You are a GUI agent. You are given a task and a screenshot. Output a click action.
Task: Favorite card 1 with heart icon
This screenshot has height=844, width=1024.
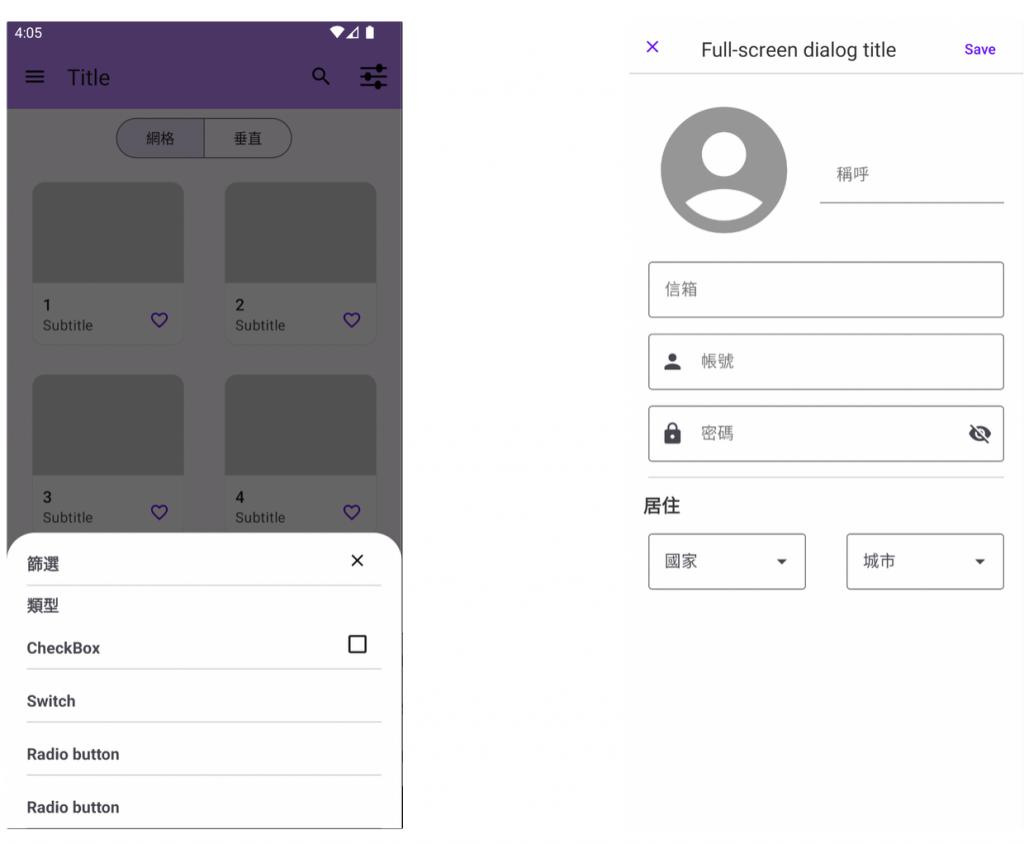[x=159, y=320]
